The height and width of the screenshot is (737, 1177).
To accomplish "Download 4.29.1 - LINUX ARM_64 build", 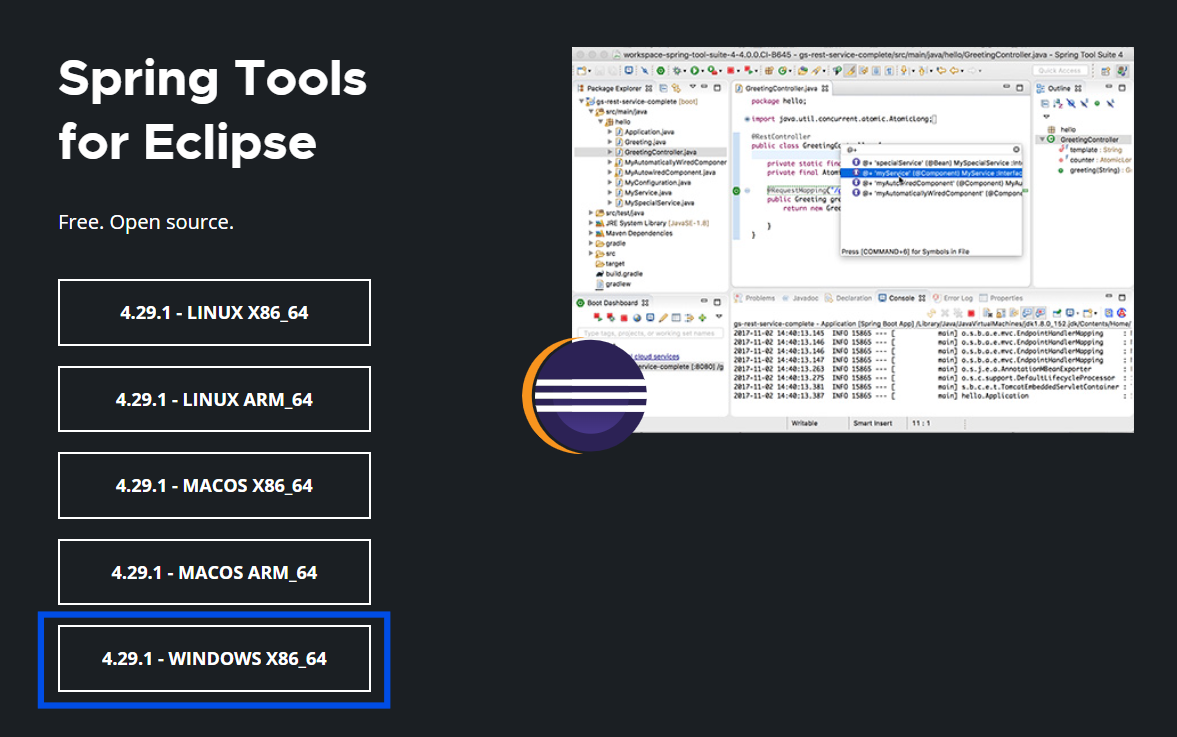I will tap(214, 399).
